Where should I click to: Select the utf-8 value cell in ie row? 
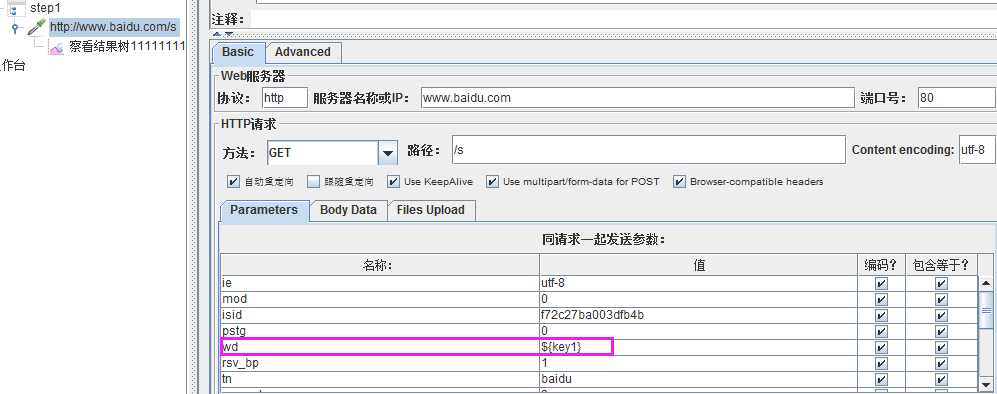click(699, 283)
